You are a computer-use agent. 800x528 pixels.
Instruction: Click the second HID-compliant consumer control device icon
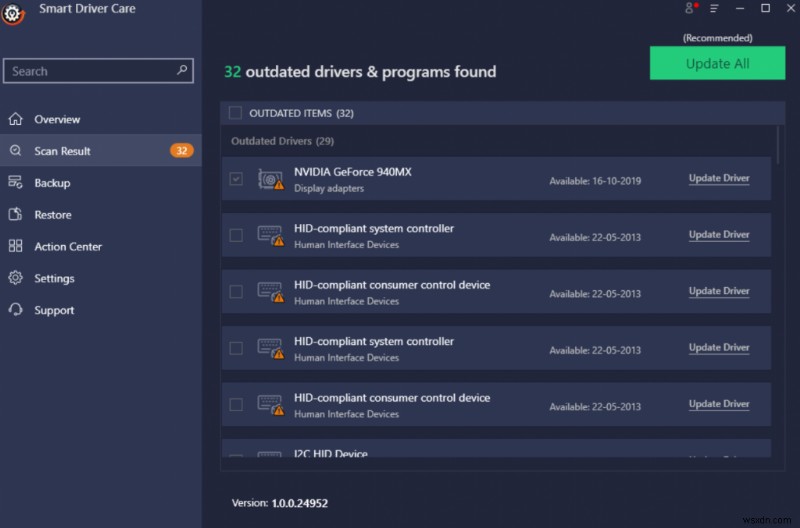click(x=270, y=405)
